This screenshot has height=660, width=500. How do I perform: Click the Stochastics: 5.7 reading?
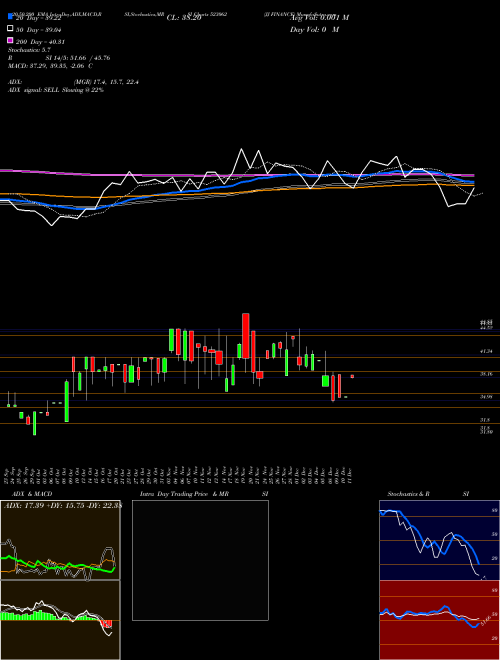coord(29,50)
